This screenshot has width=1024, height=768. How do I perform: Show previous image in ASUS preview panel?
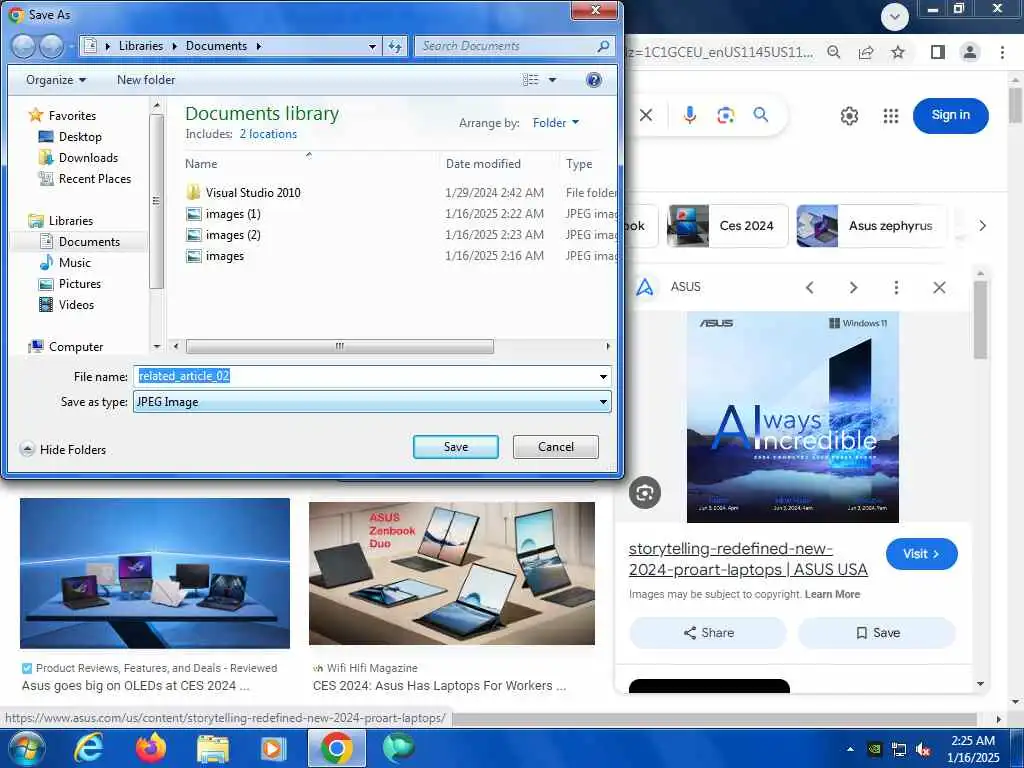[x=810, y=287]
